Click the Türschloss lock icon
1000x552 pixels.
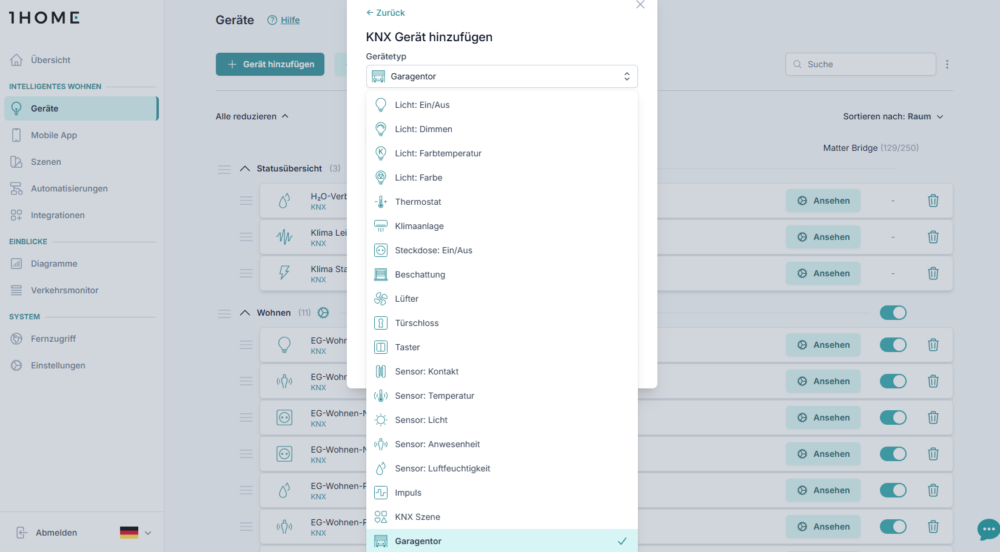[x=381, y=323]
